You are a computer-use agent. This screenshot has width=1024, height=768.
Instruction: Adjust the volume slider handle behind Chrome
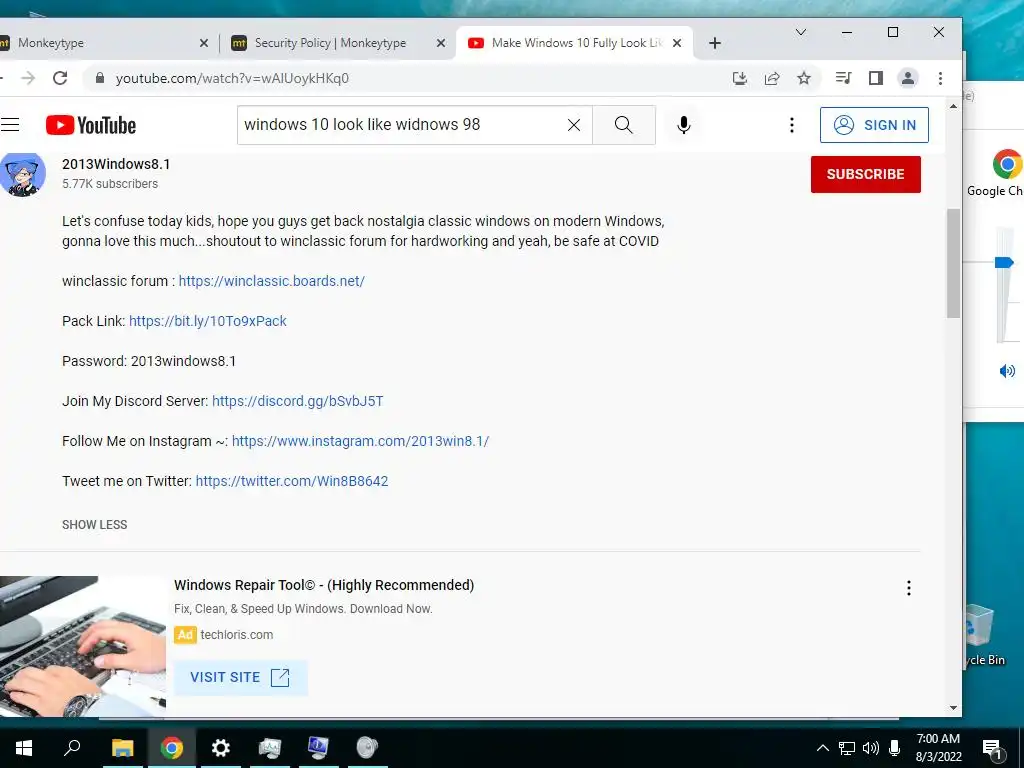tap(1004, 263)
